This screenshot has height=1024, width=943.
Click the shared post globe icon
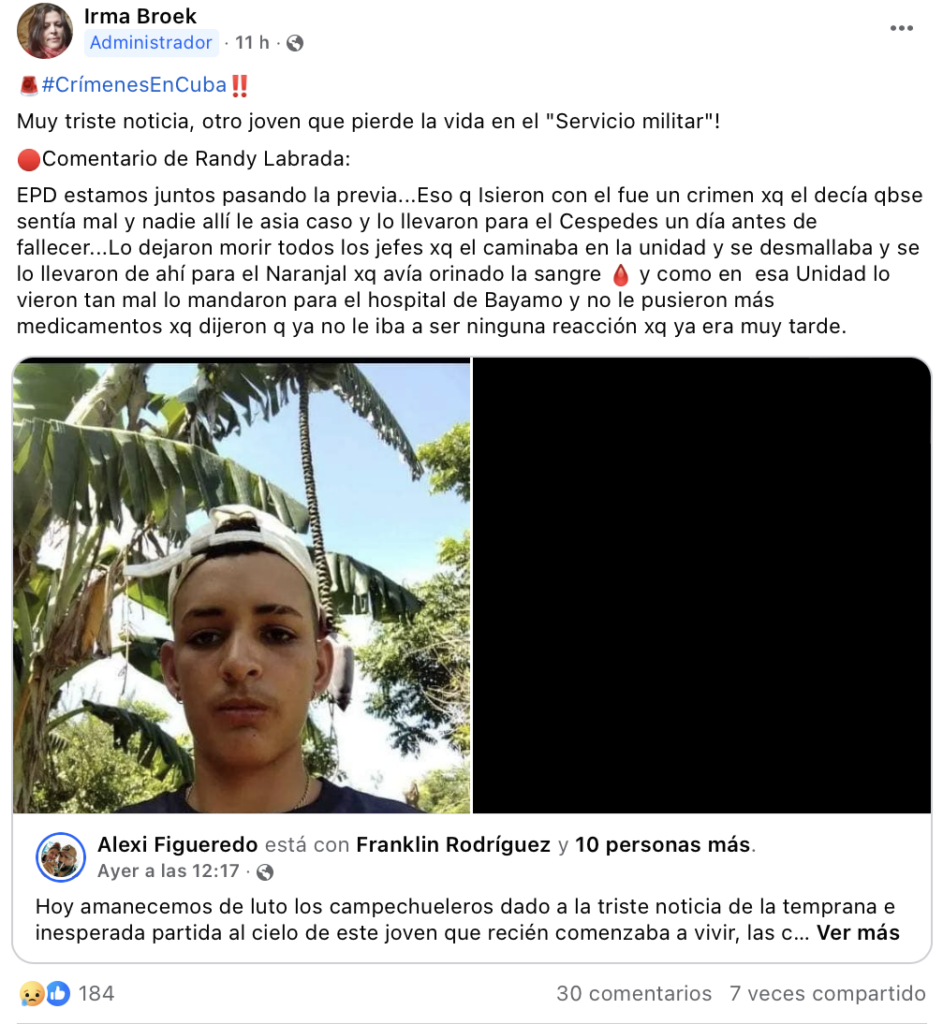click(264, 872)
